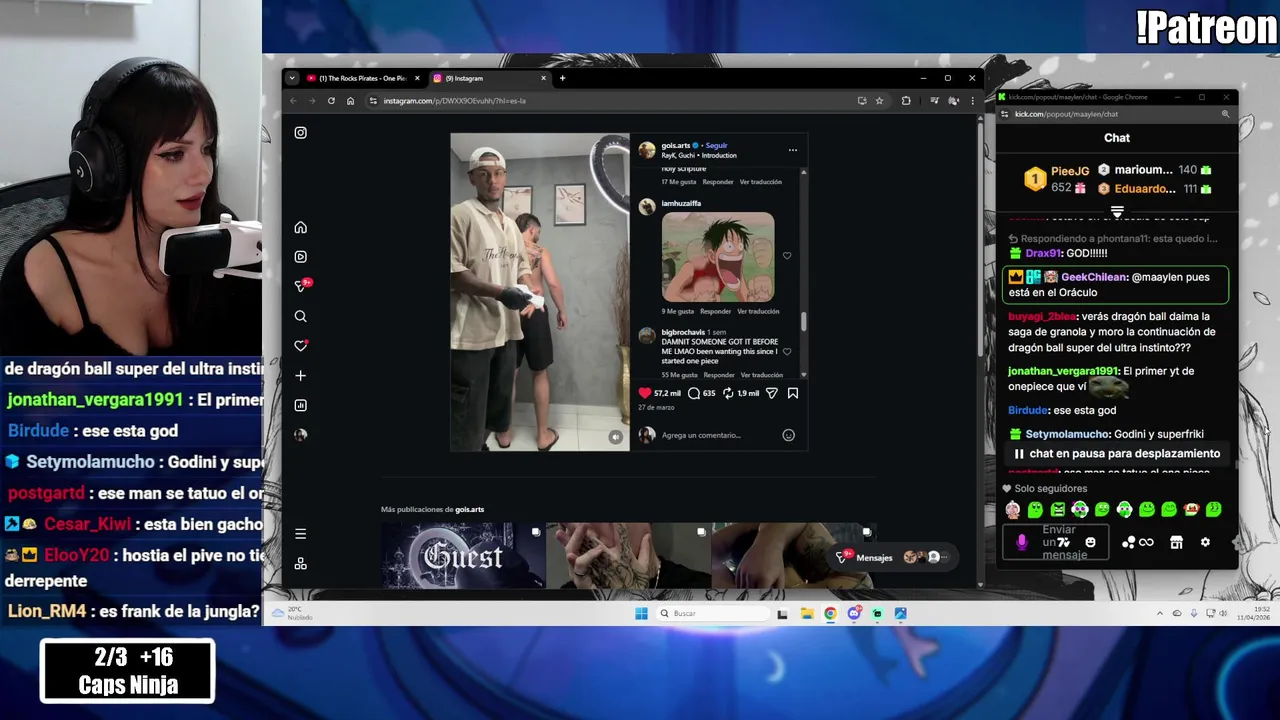The height and width of the screenshot is (720, 1280).
Task: Open the Chrome extensions puzzle icon
Action: 906,100
